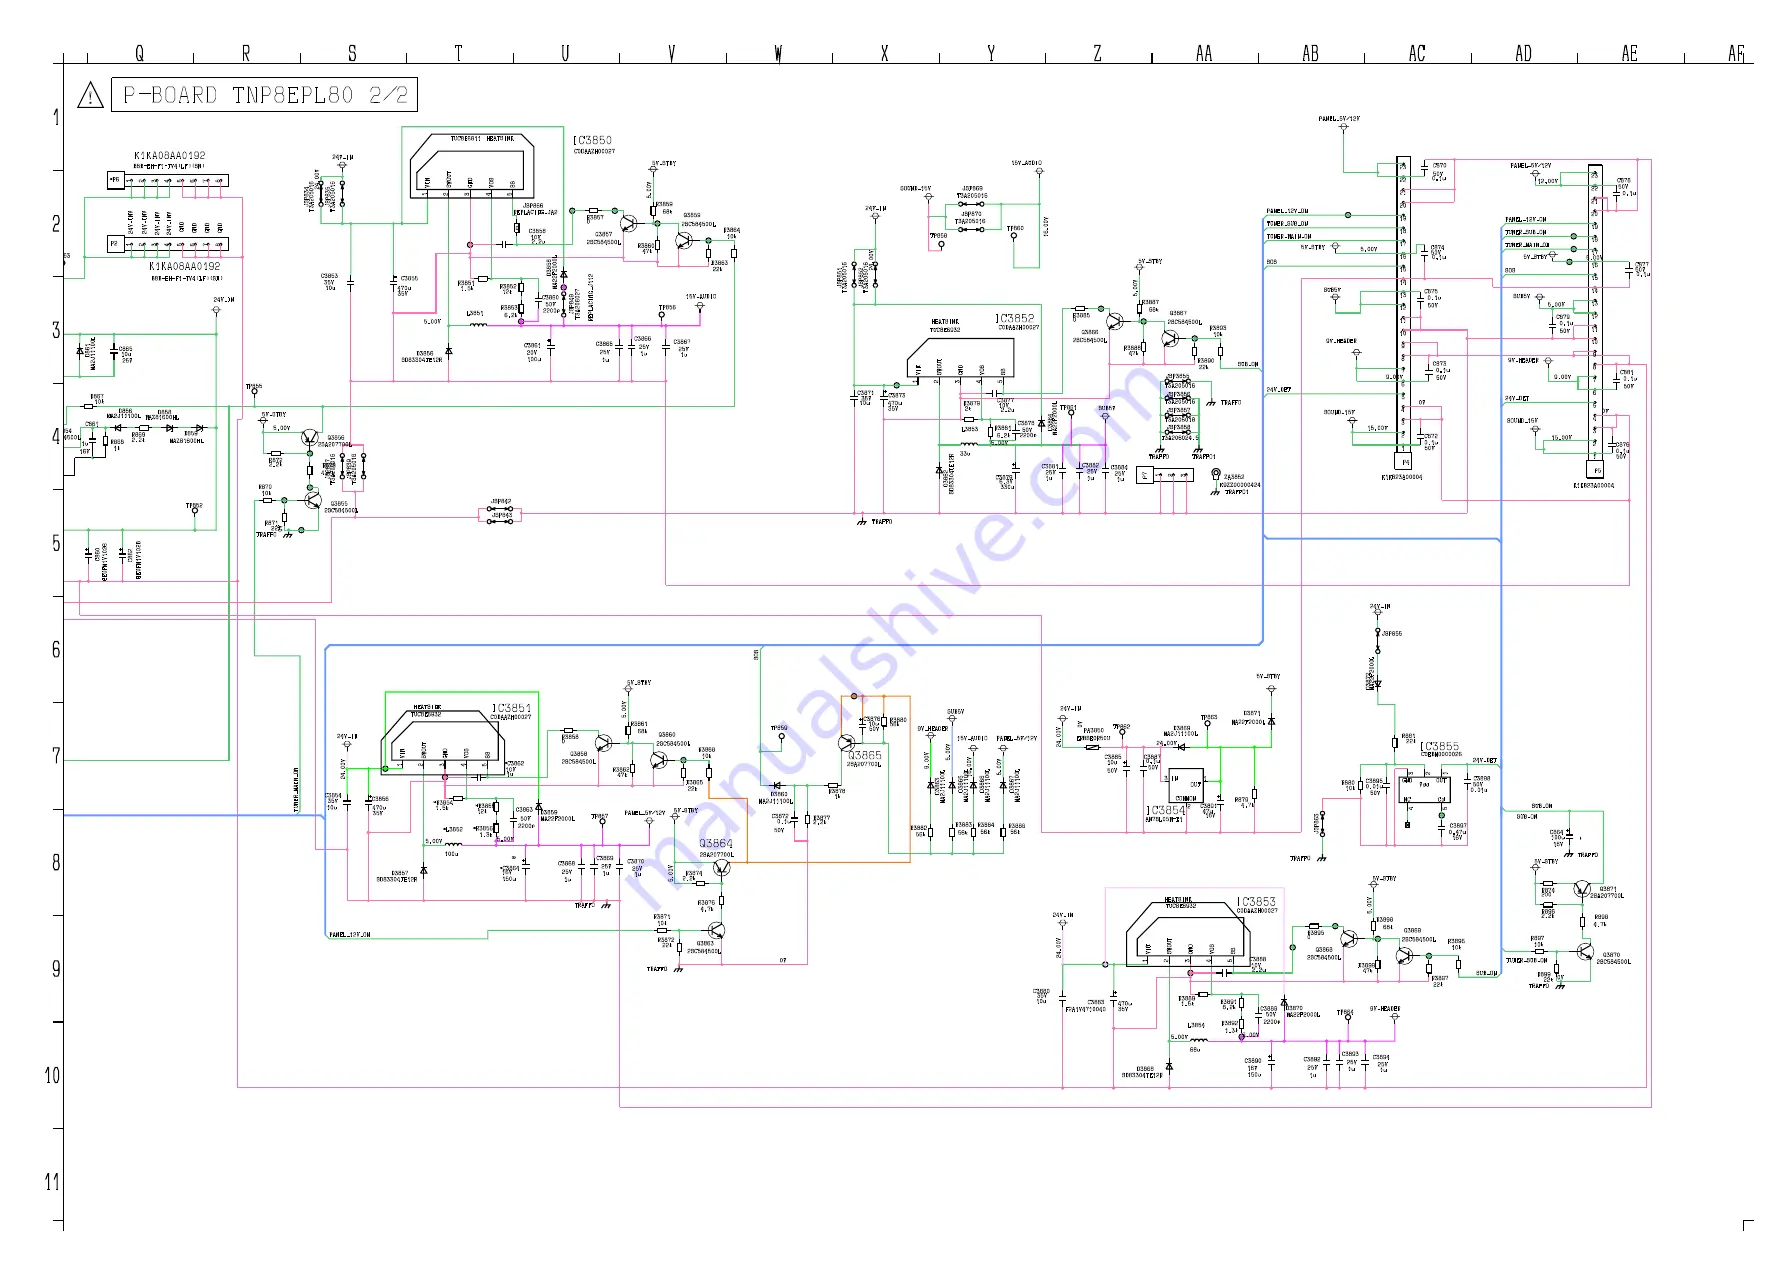Select the P7 three-pin connector
This screenshot has width=1787, height=1263.
(x=1165, y=475)
